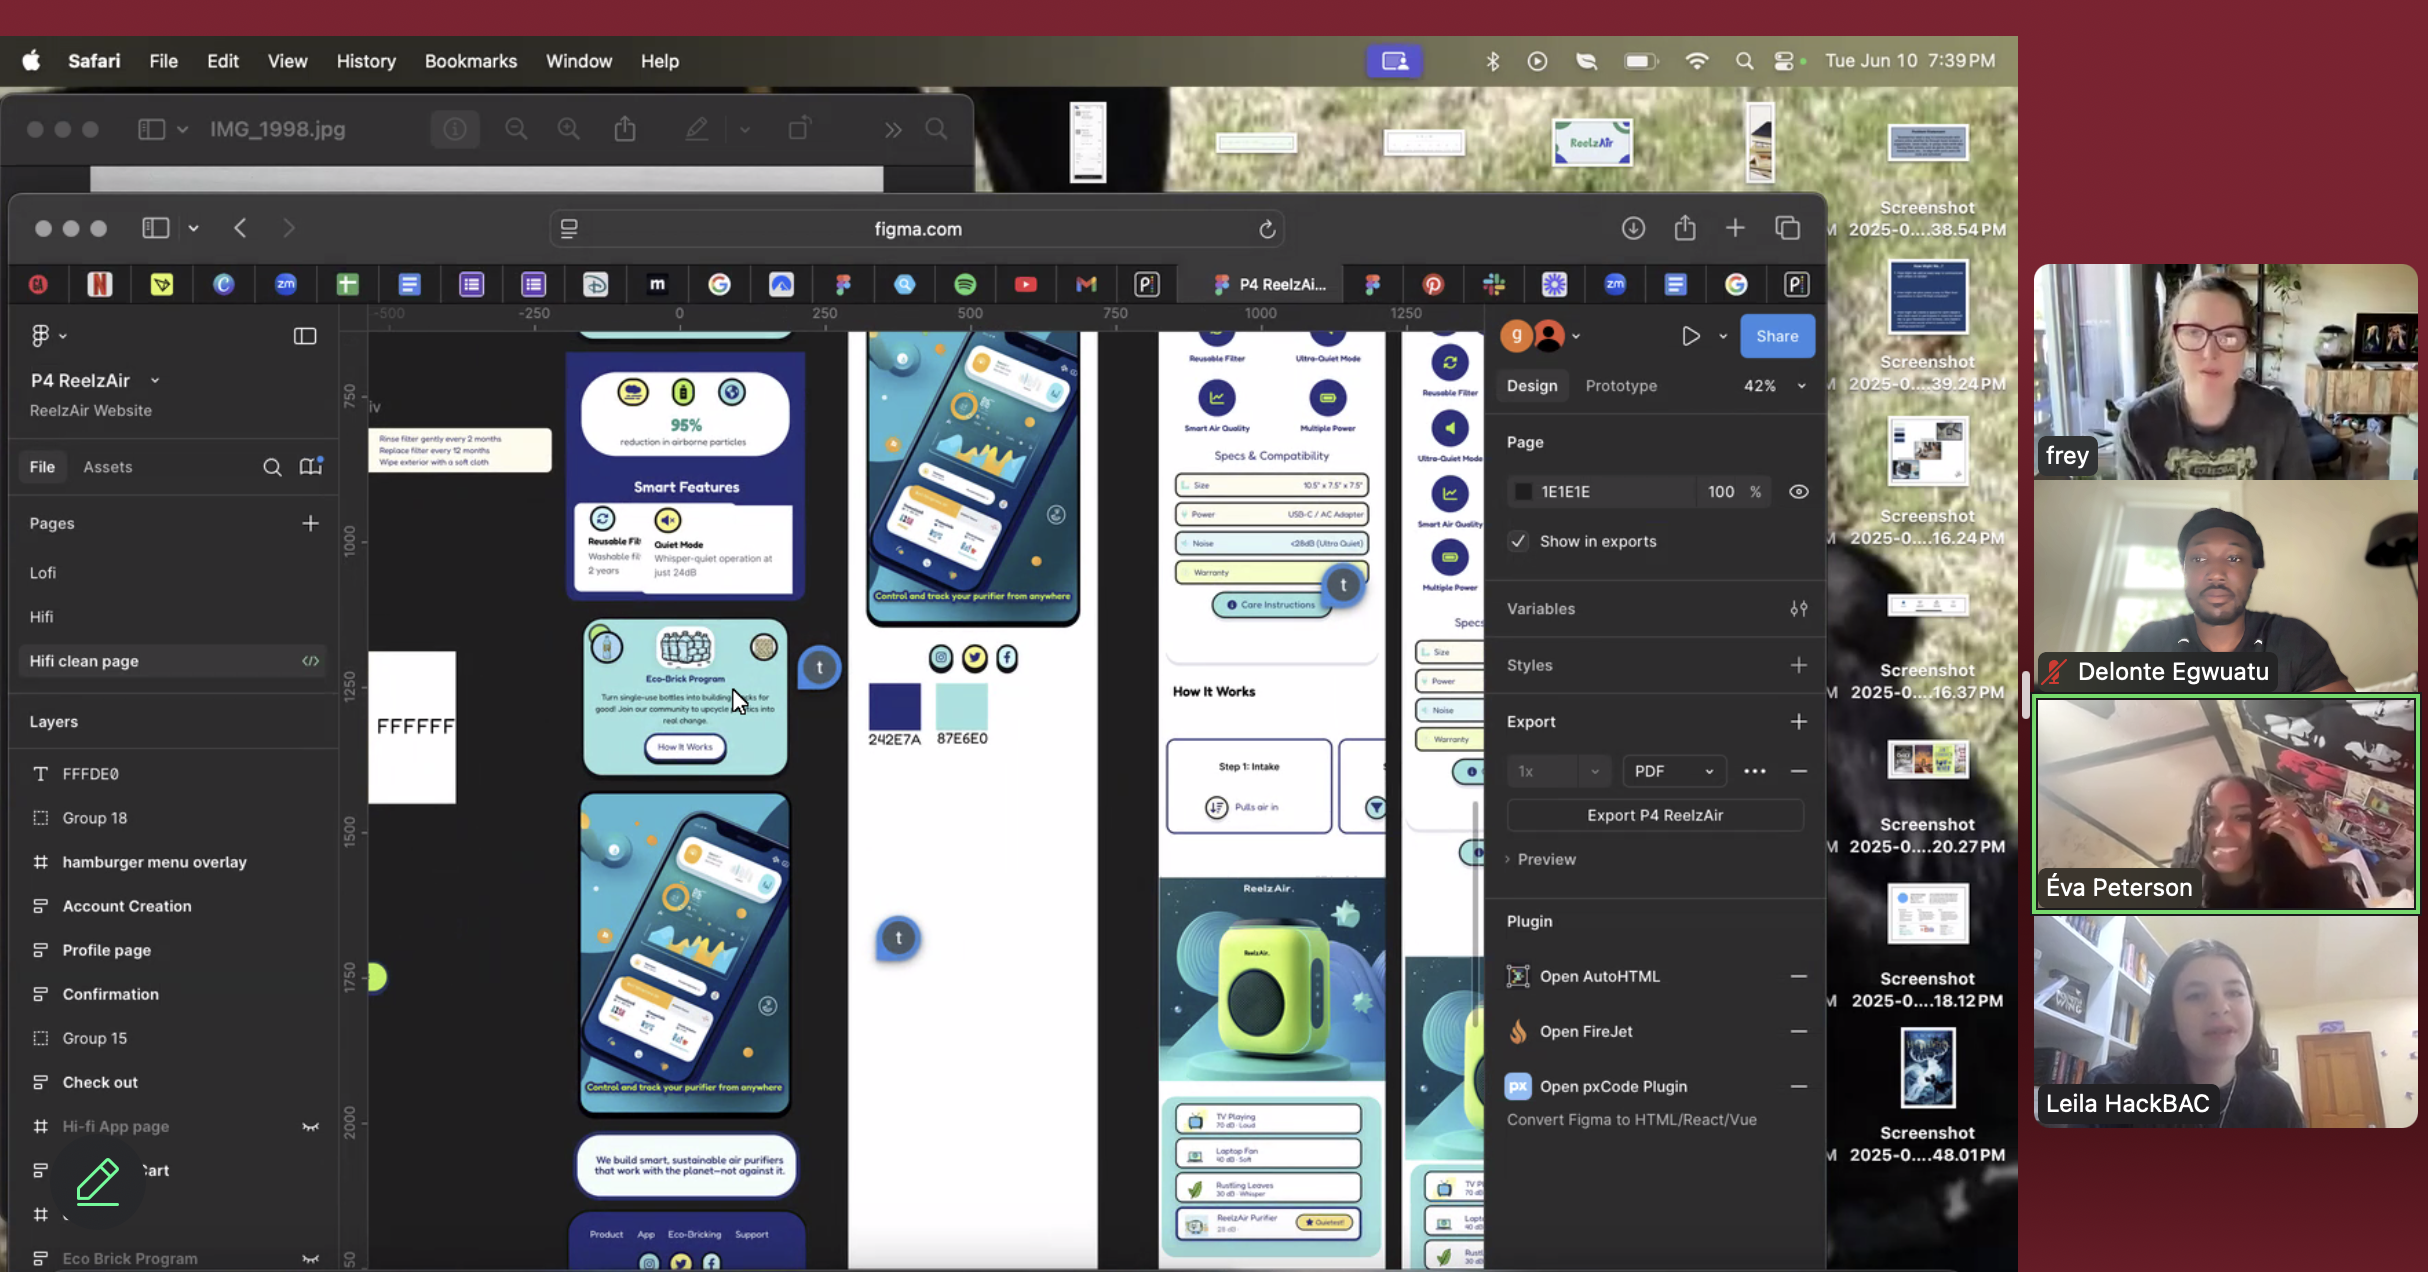This screenshot has height=1272, width=2428.
Task: Click the search icon in File panel
Action: tap(272, 467)
